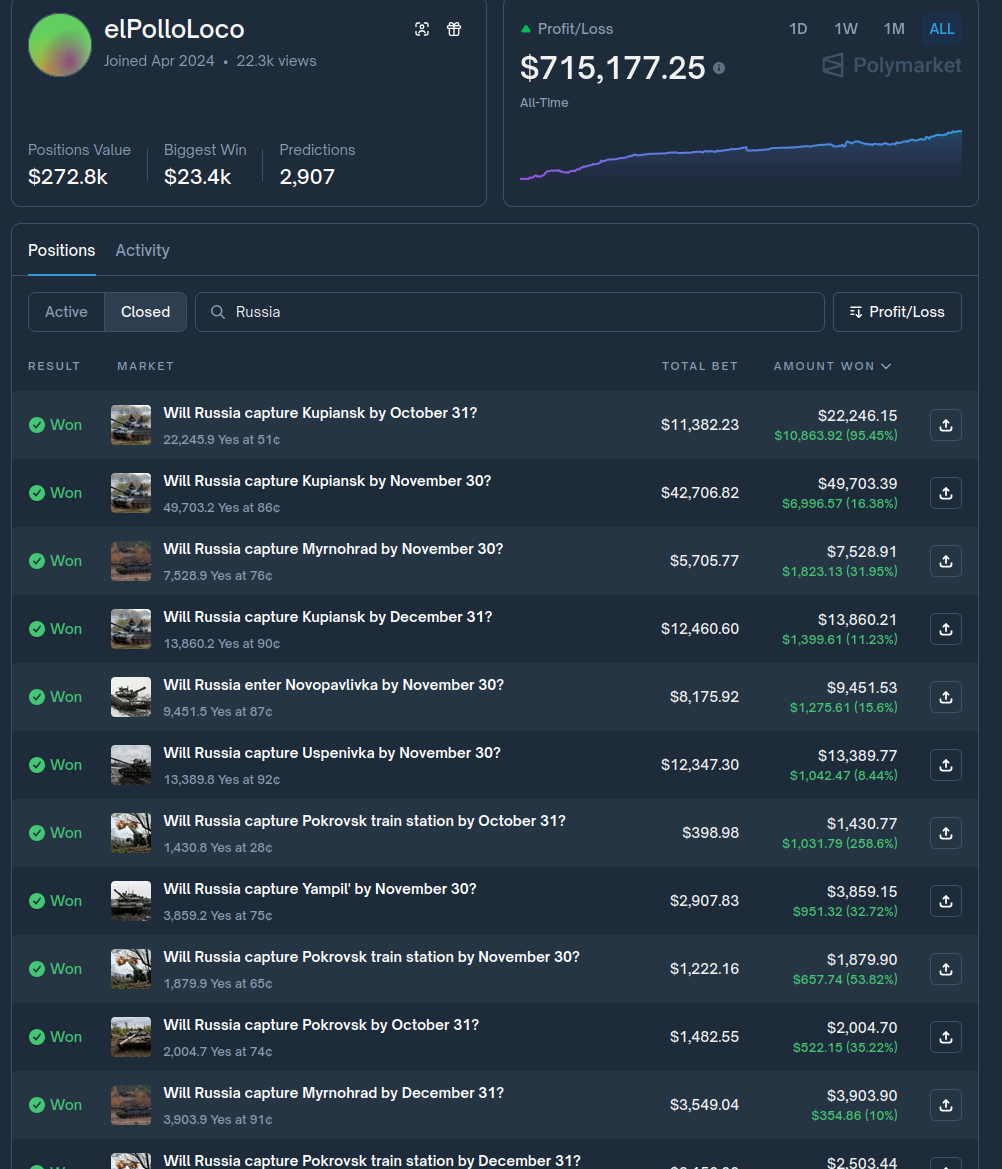Click the $42,706.82 total bet value

699,493
